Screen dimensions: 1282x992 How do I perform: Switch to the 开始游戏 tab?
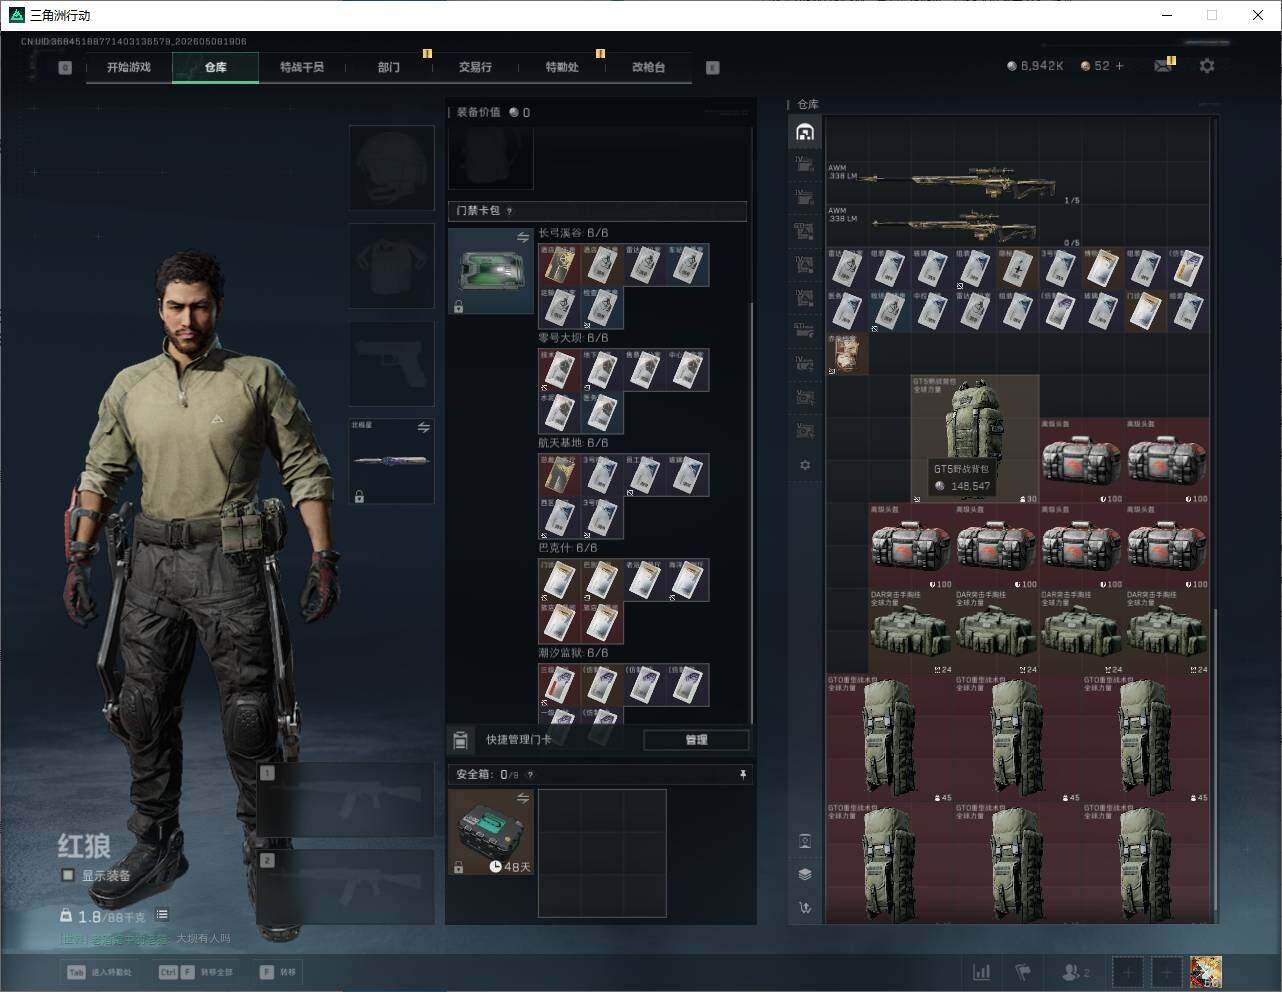click(x=129, y=68)
